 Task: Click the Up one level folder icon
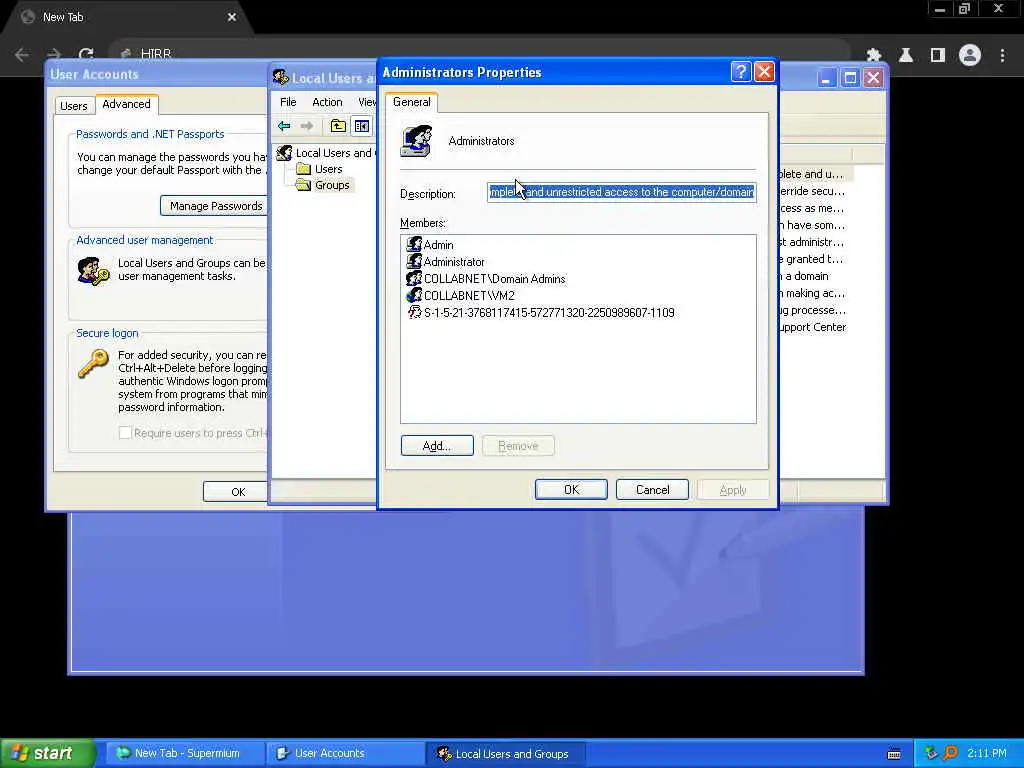pyautogui.click(x=338, y=126)
